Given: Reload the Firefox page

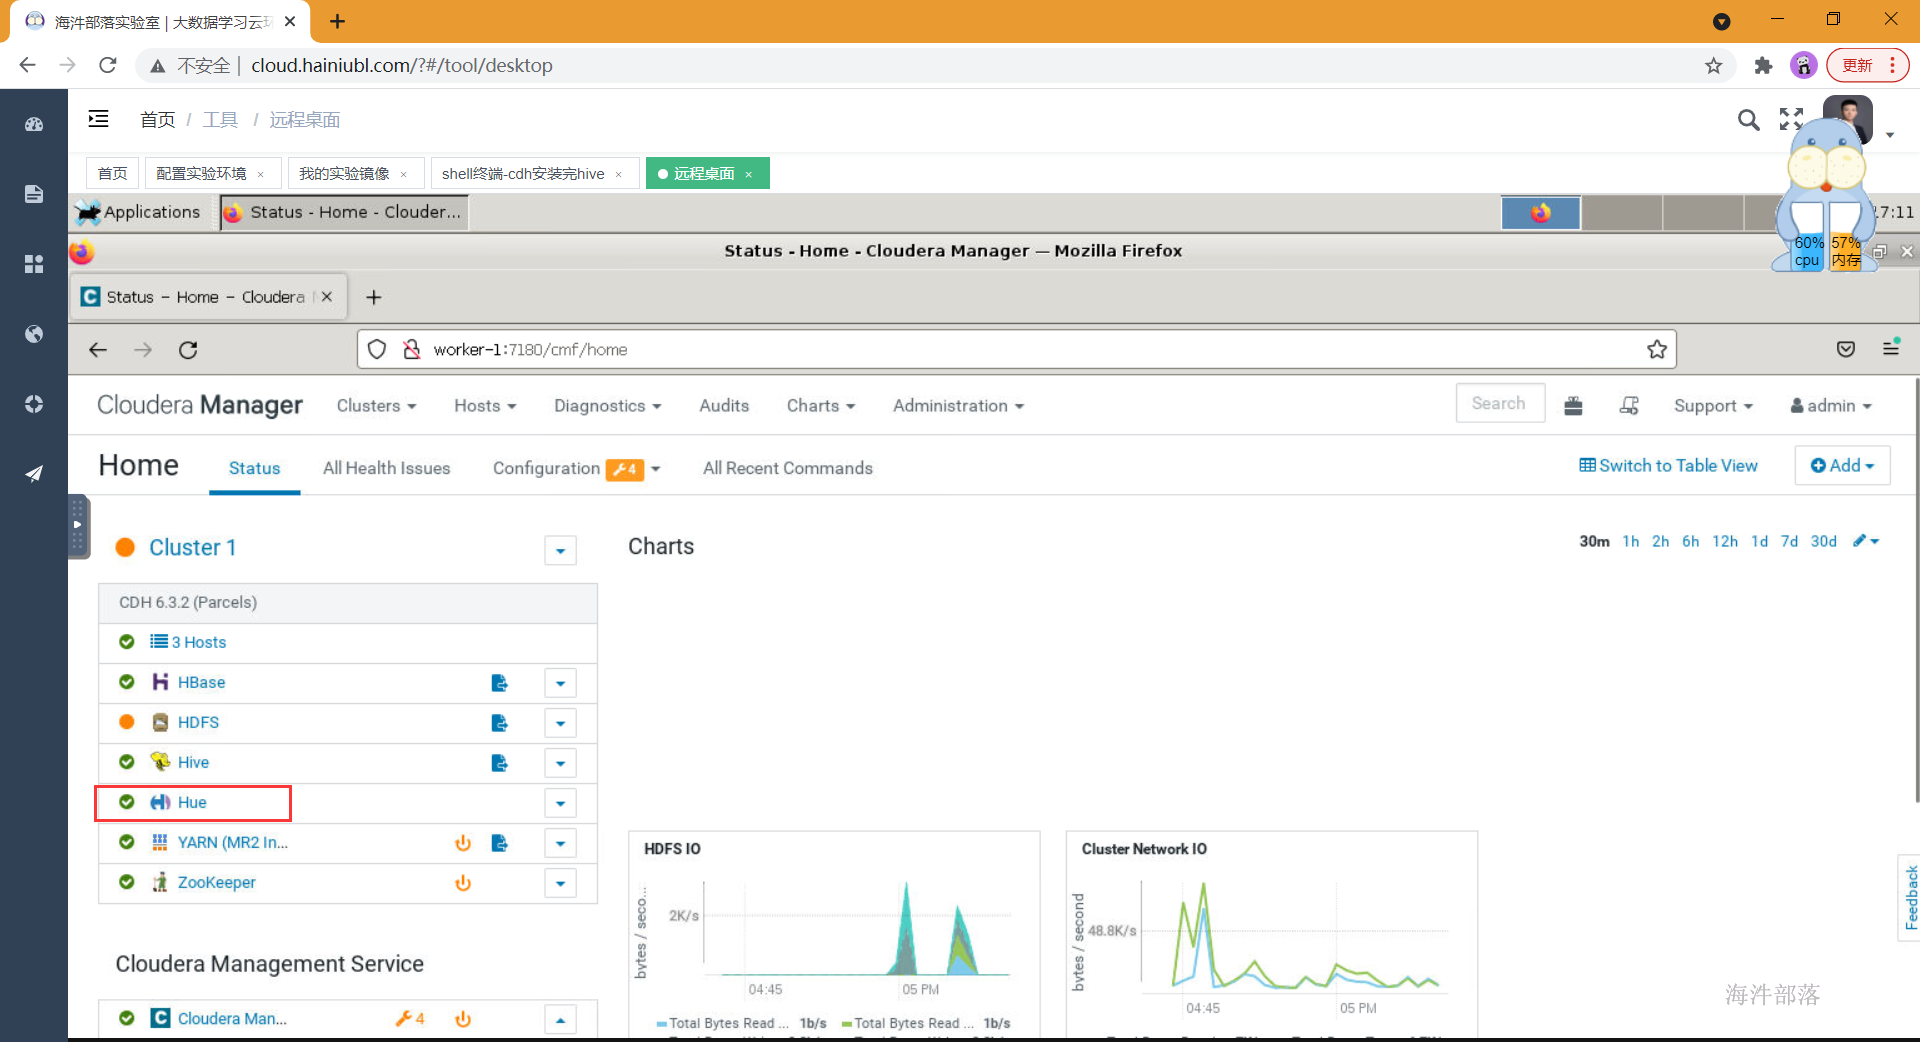Looking at the screenshot, I should coord(188,349).
